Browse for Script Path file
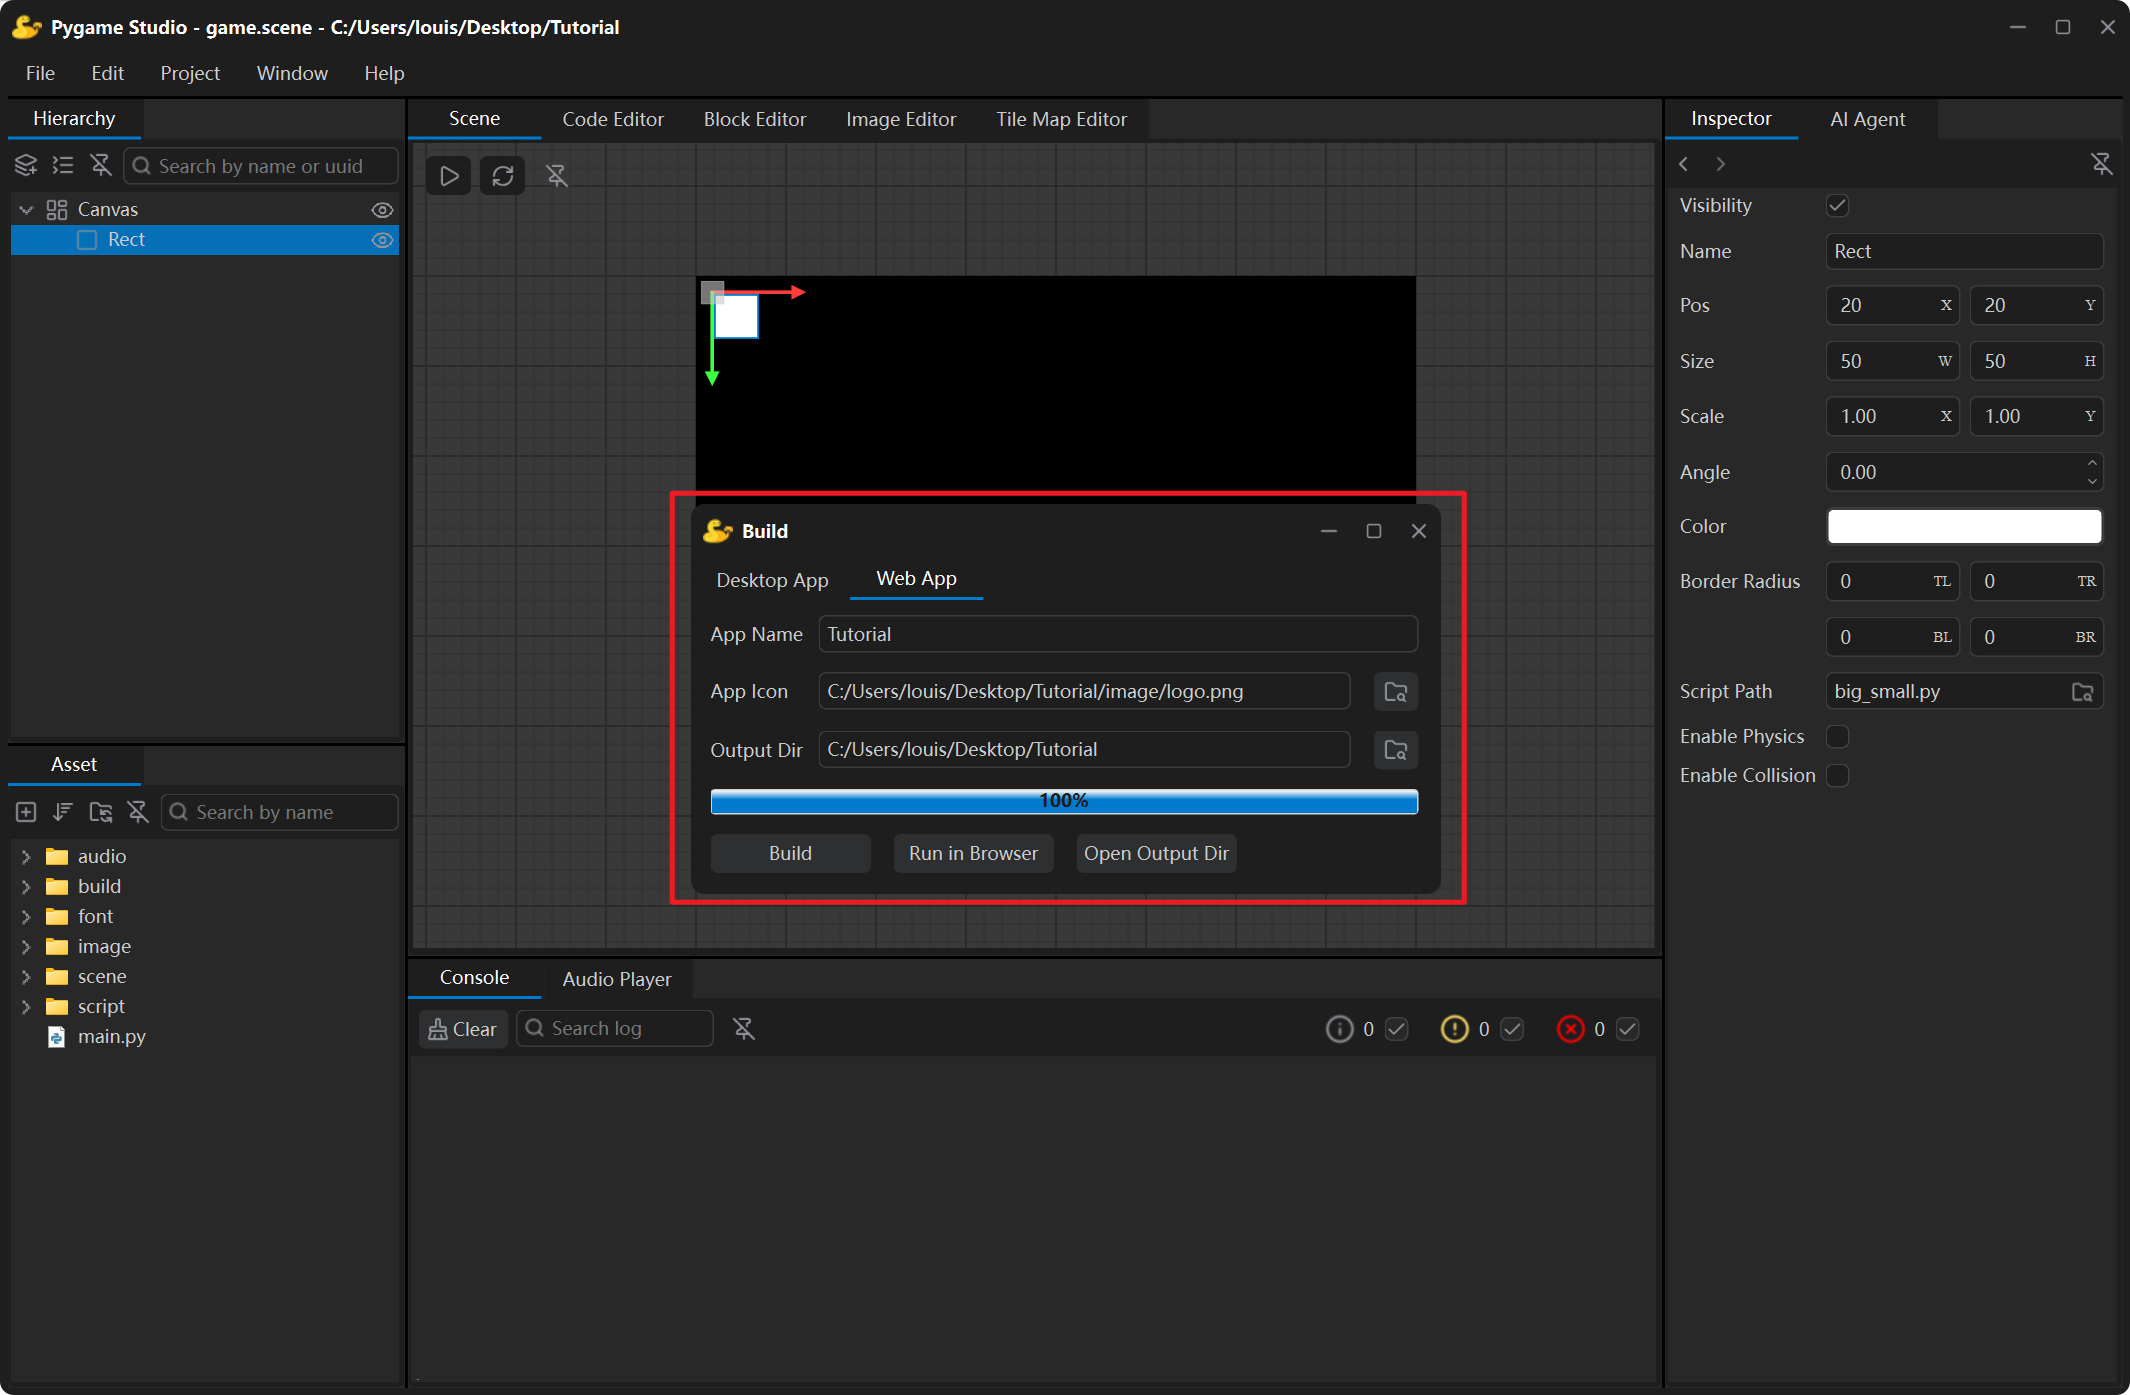 (x=2083, y=691)
